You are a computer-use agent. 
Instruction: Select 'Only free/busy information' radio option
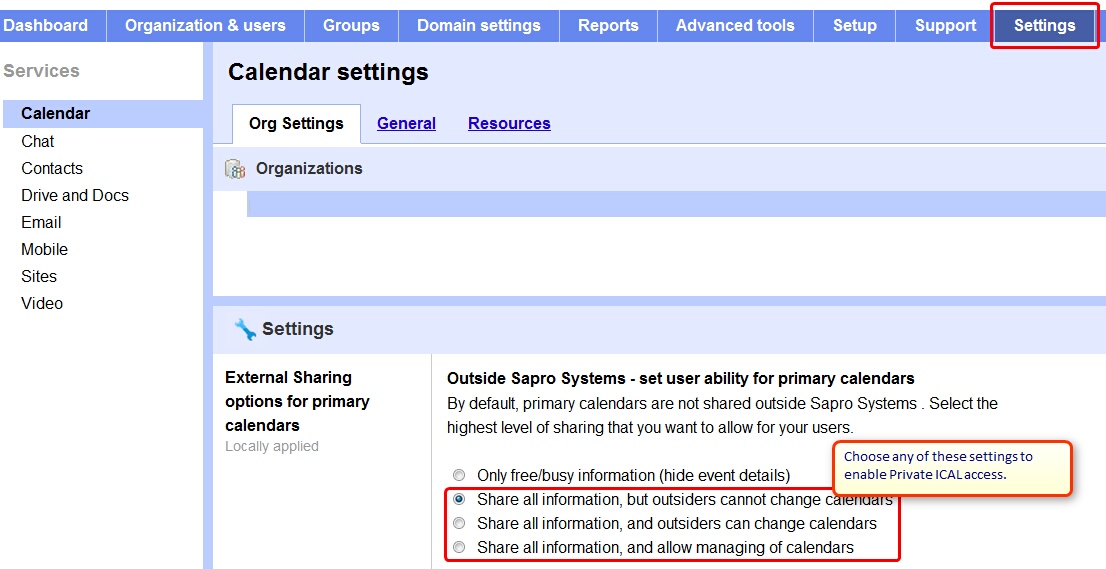coord(459,475)
